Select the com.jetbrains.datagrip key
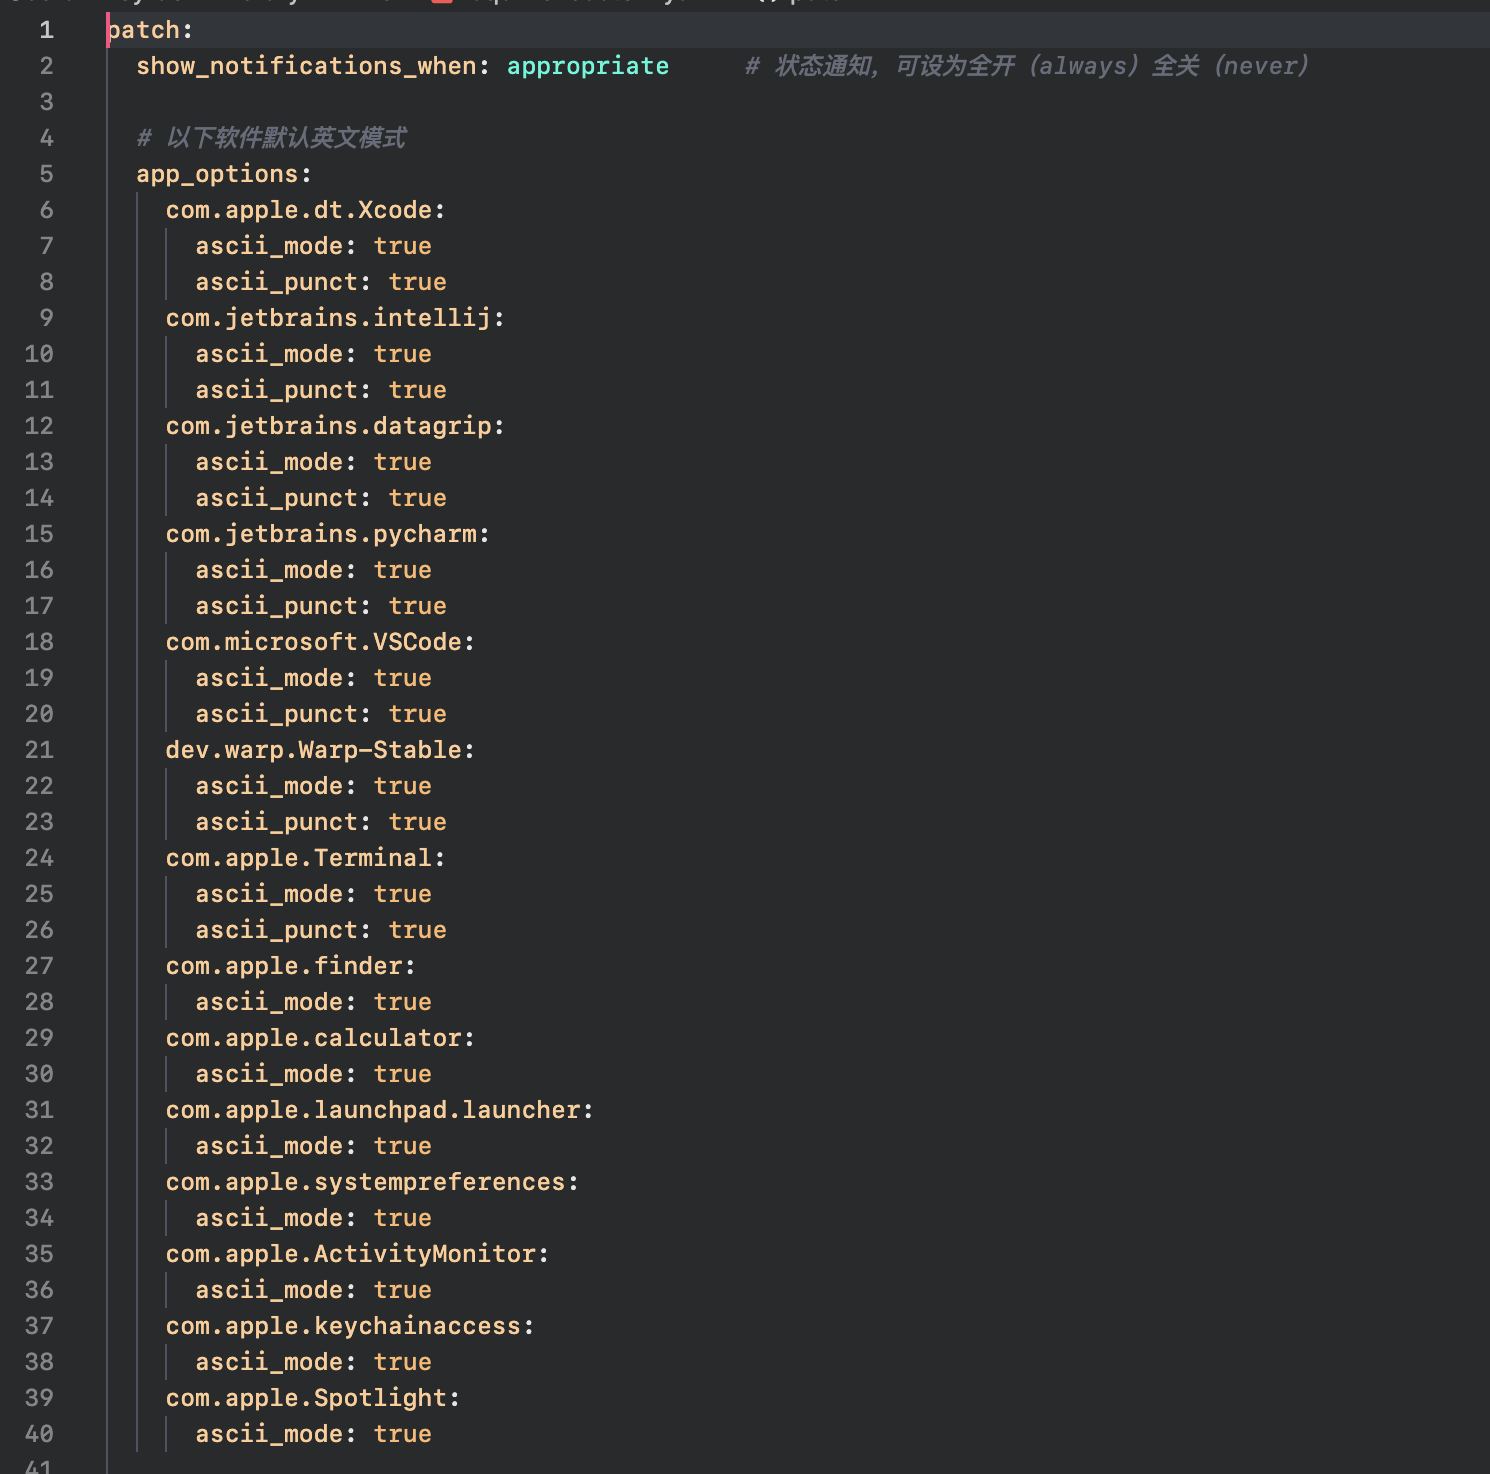Image resolution: width=1490 pixels, height=1474 pixels. 335,426
